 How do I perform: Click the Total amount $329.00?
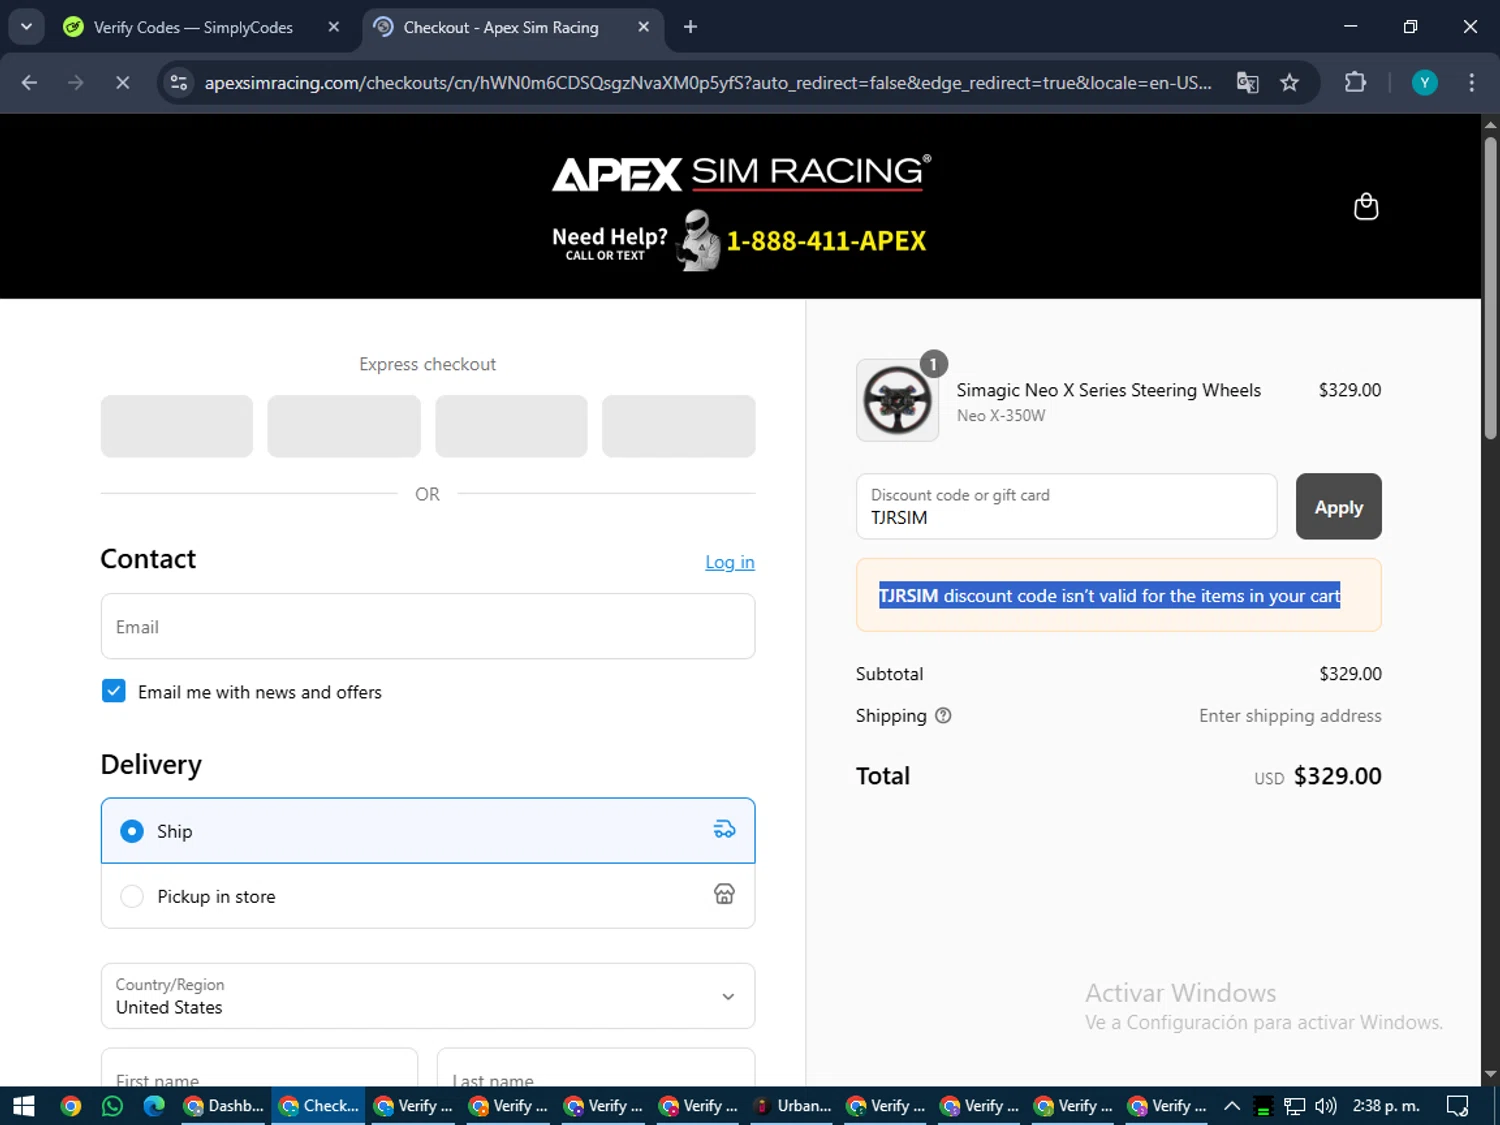point(1337,776)
